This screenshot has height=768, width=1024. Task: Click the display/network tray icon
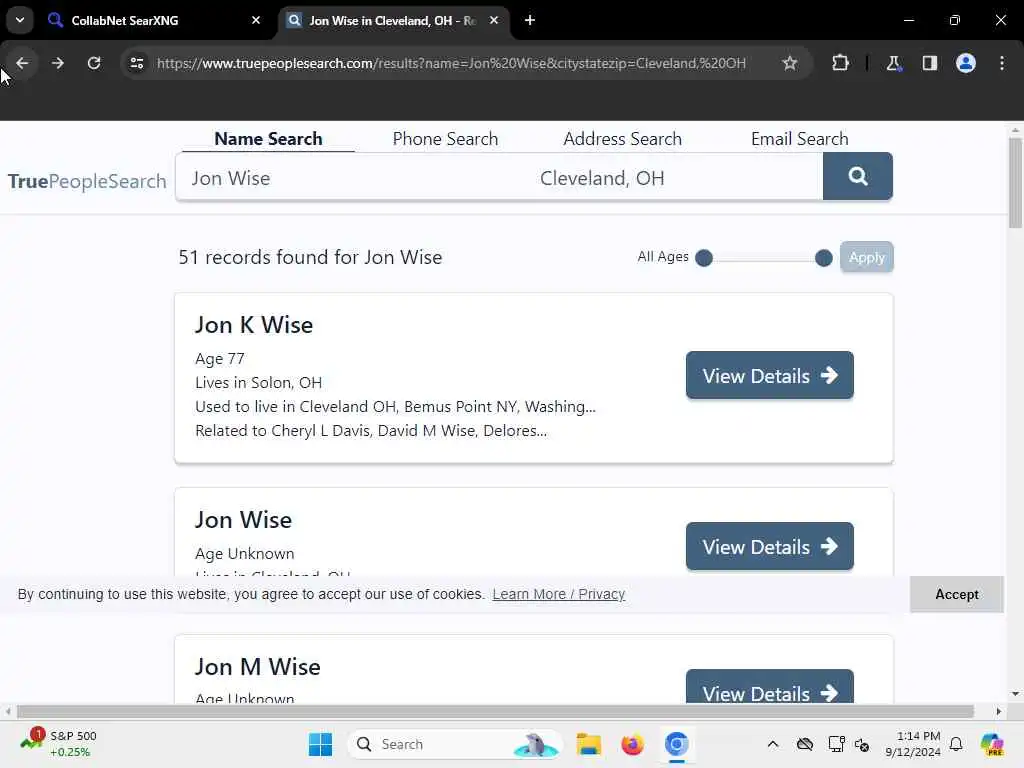click(835, 744)
